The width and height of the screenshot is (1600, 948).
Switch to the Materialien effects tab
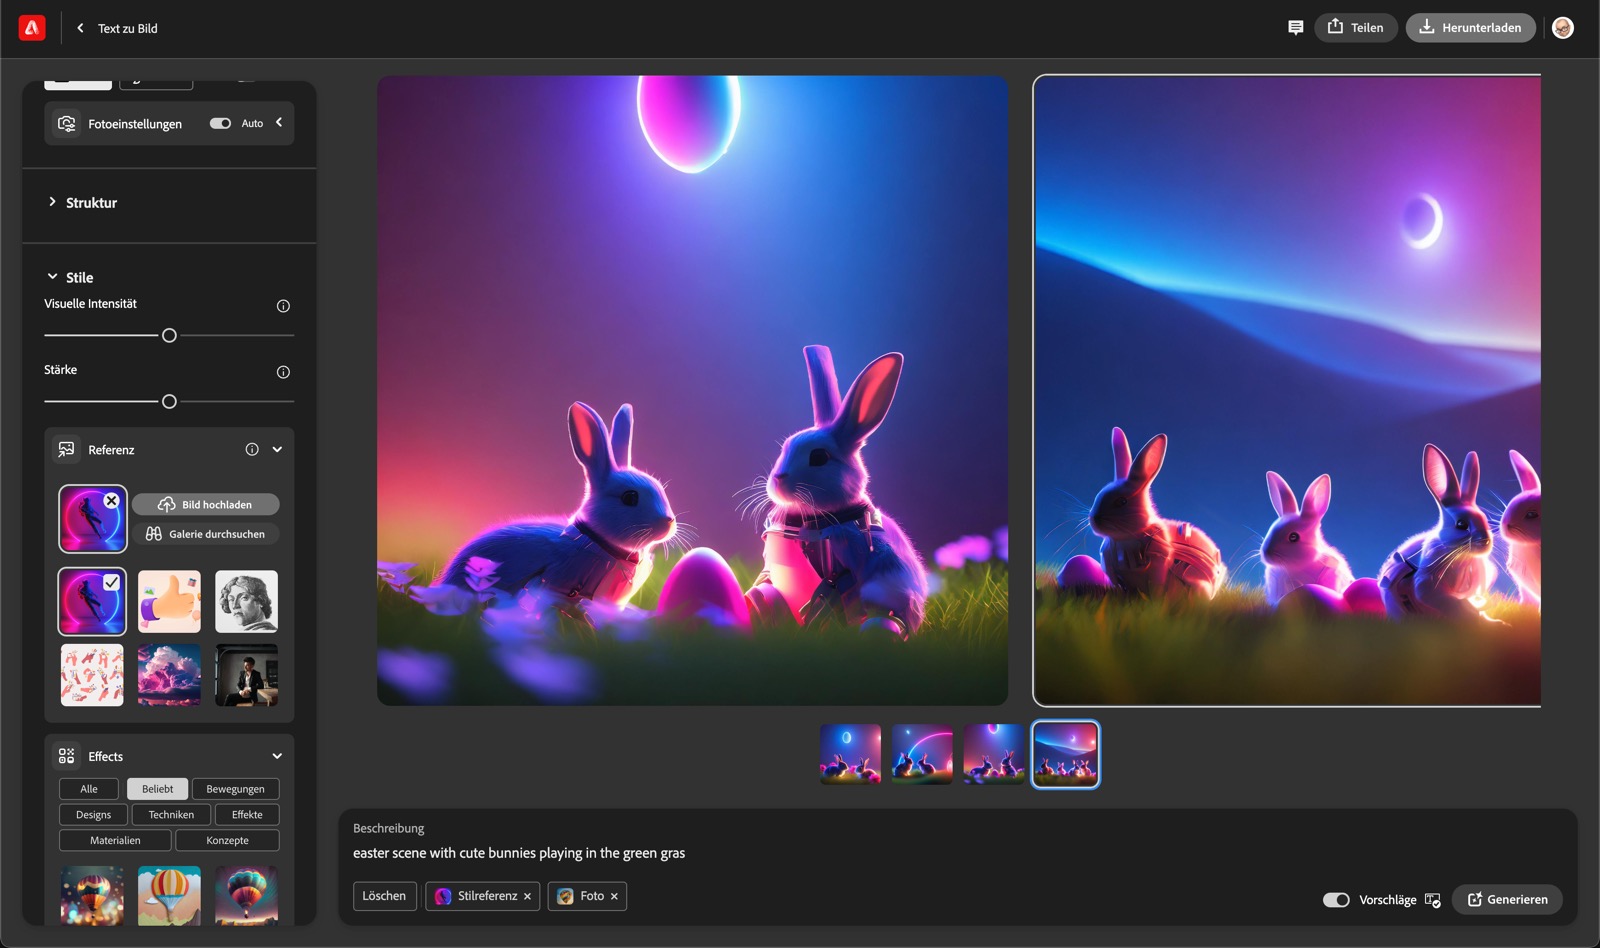click(x=115, y=841)
